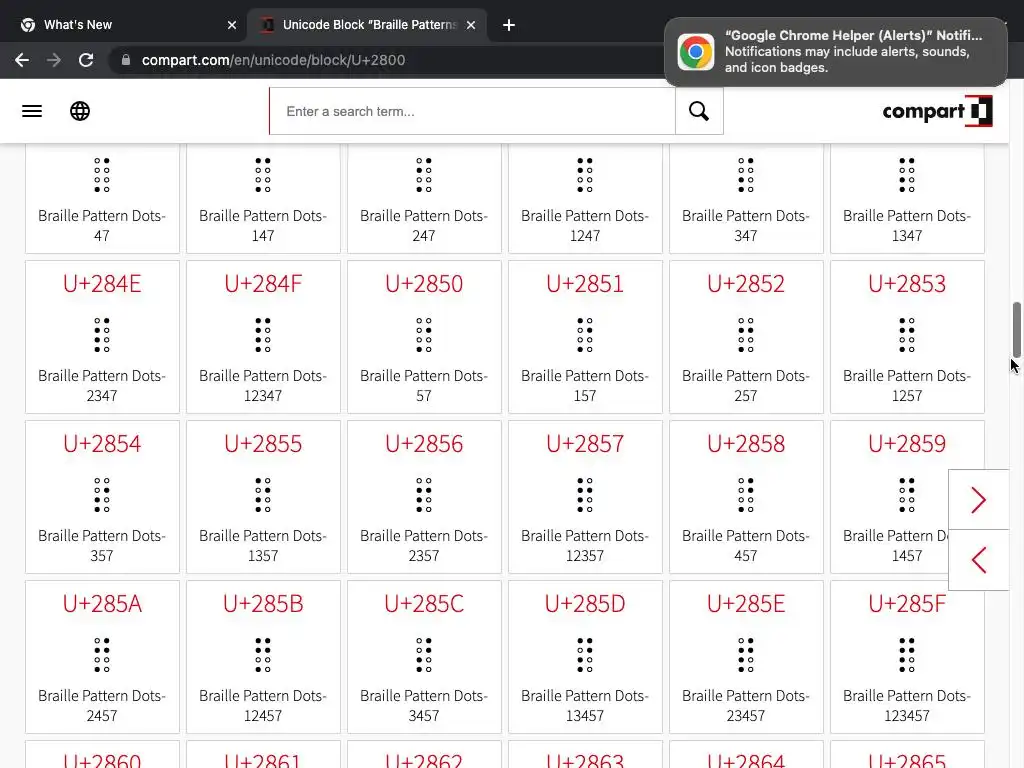The height and width of the screenshot is (768, 1024).
Task: Click the magnifier search button
Action: (x=699, y=111)
